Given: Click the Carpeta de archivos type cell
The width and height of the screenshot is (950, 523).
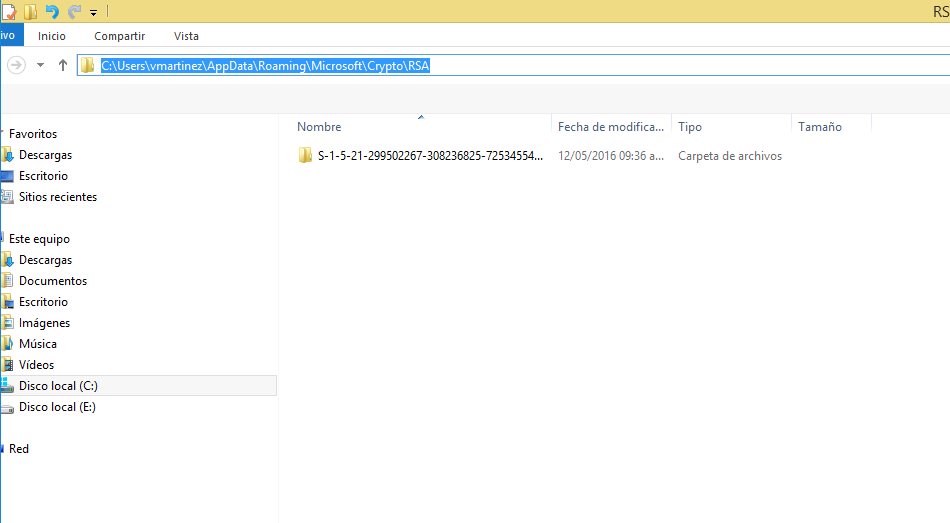Looking at the screenshot, I should point(730,156).
